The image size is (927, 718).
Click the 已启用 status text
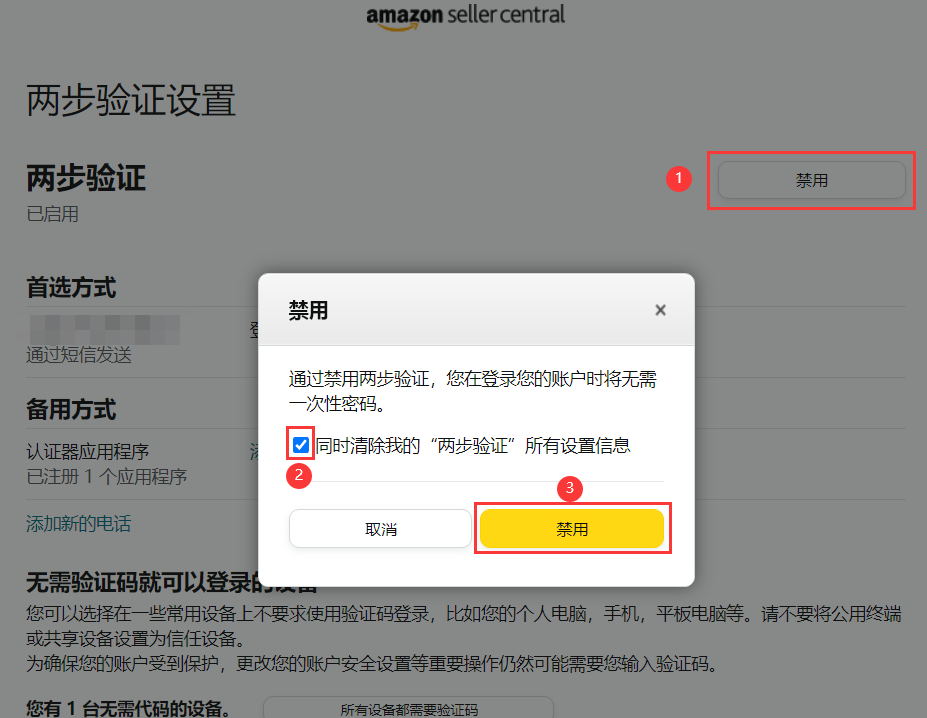tap(52, 214)
